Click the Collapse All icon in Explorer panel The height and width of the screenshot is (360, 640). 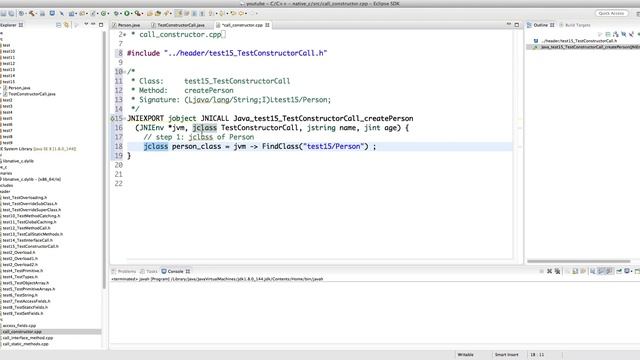[x=58, y=25]
